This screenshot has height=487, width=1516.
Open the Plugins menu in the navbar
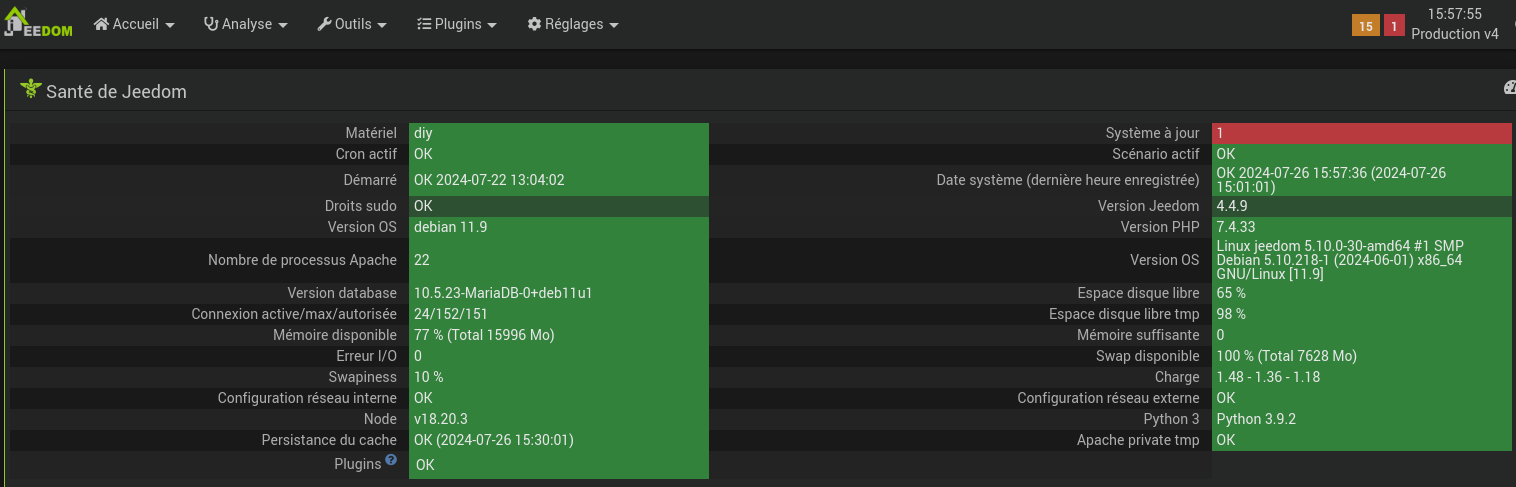pyautogui.click(x=459, y=24)
